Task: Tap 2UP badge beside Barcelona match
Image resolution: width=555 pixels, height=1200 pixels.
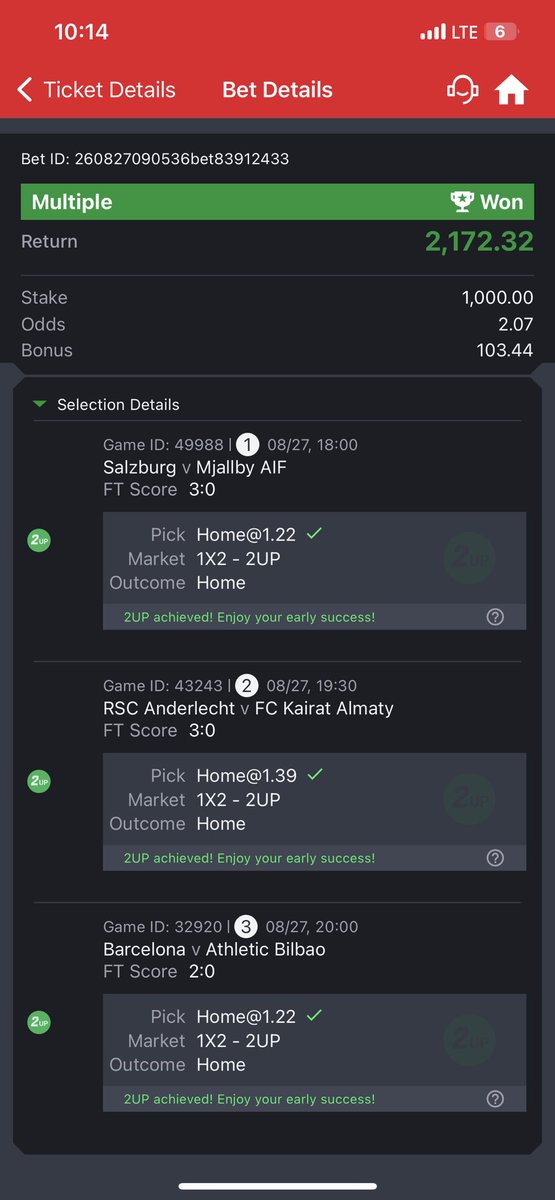Action: [x=38, y=1023]
